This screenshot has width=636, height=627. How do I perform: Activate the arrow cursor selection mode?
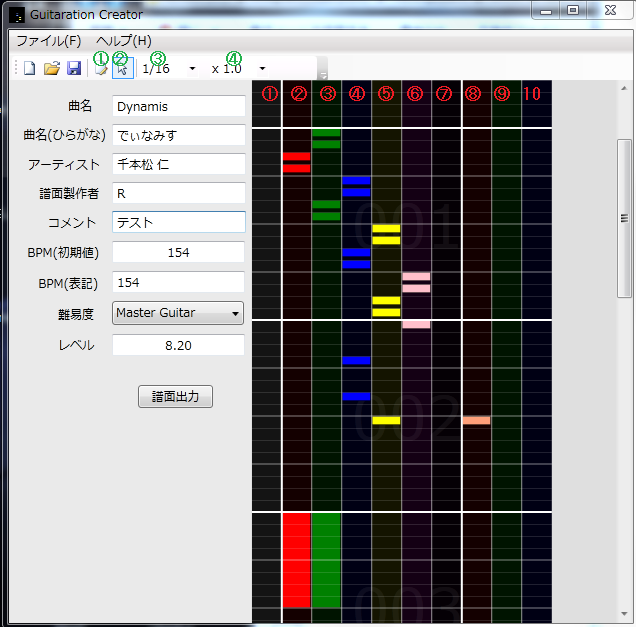tap(122, 69)
